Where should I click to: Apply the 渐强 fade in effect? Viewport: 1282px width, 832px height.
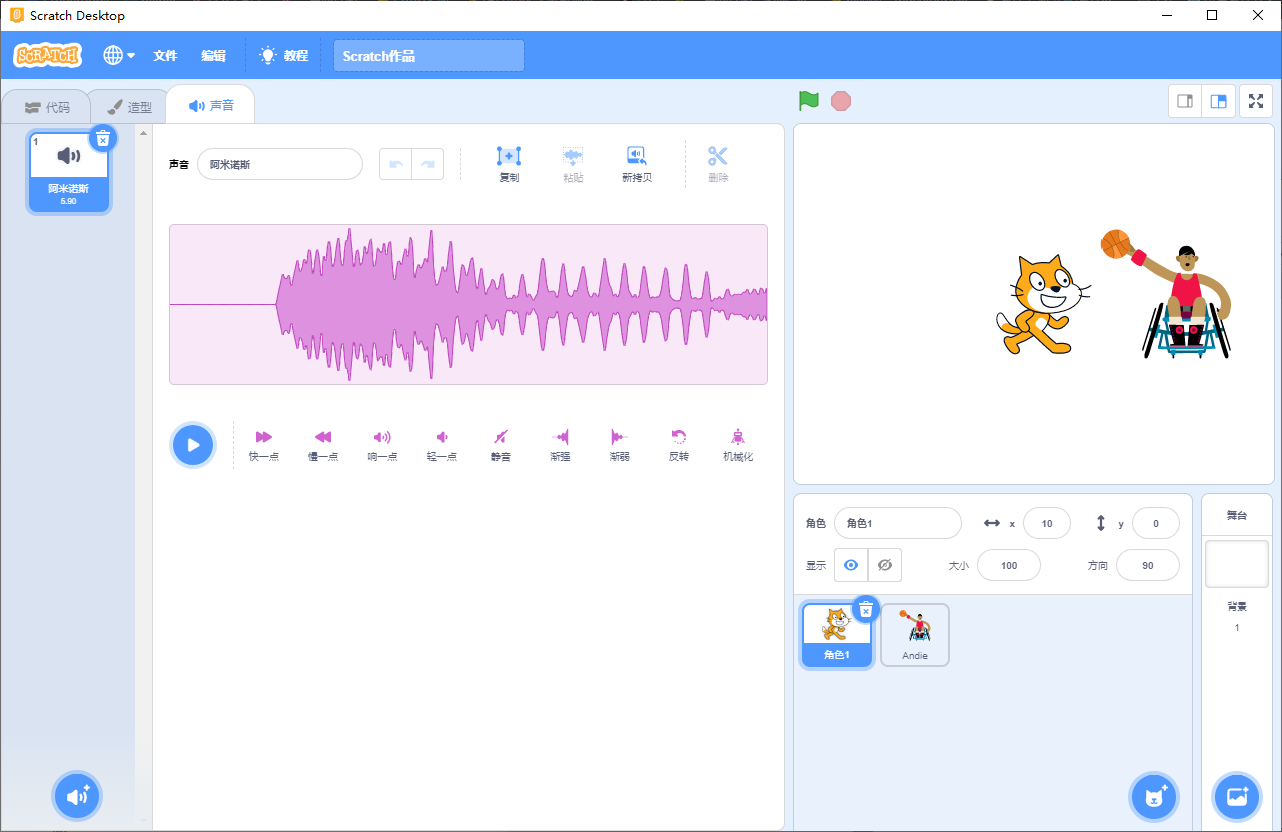tap(560, 445)
